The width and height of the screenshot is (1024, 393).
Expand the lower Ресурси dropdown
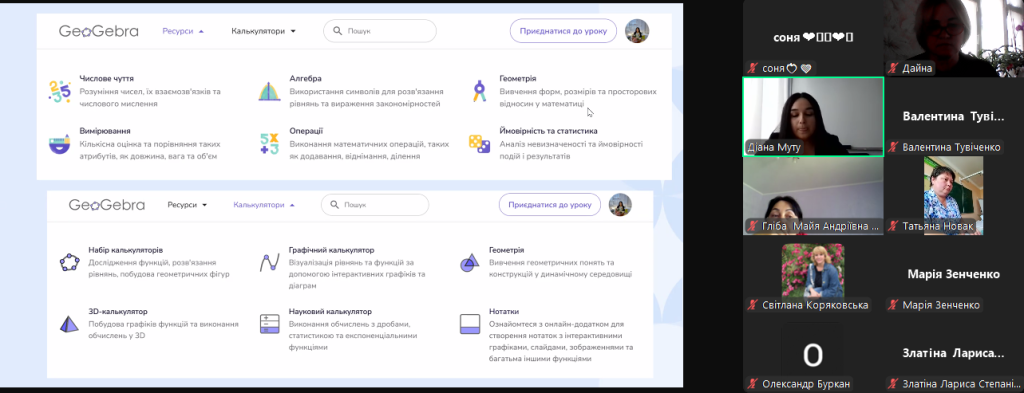point(187,205)
